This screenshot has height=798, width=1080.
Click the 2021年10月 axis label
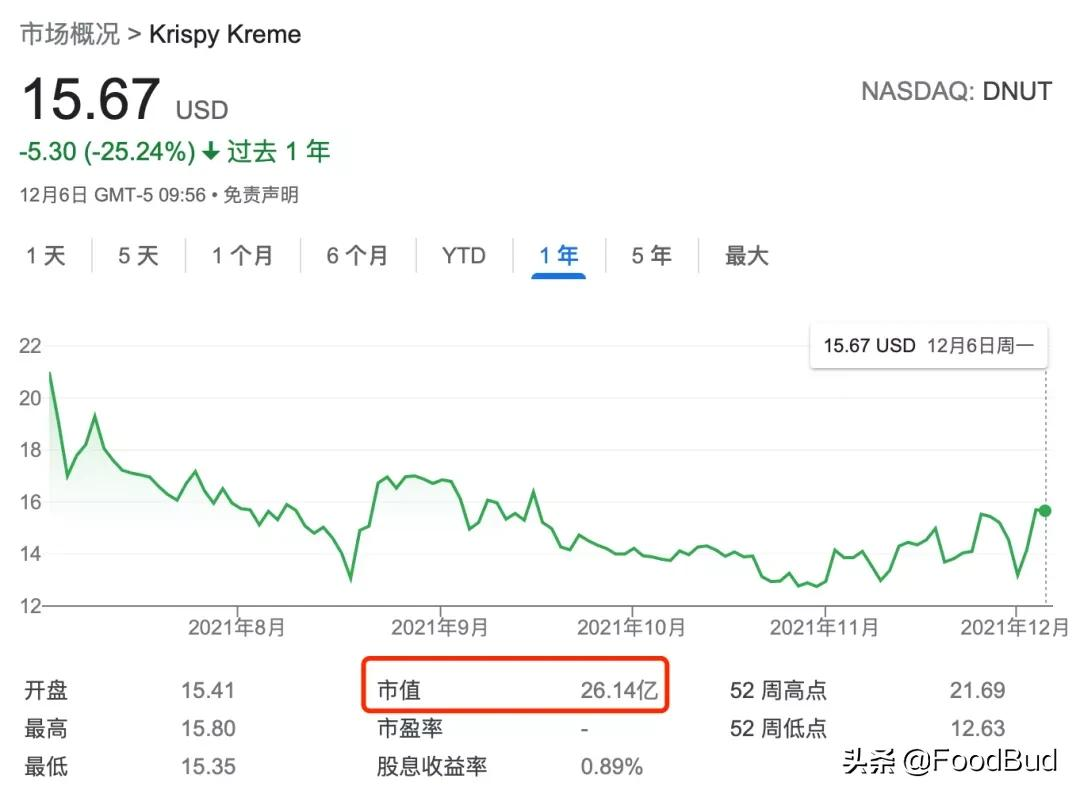click(631, 627)
